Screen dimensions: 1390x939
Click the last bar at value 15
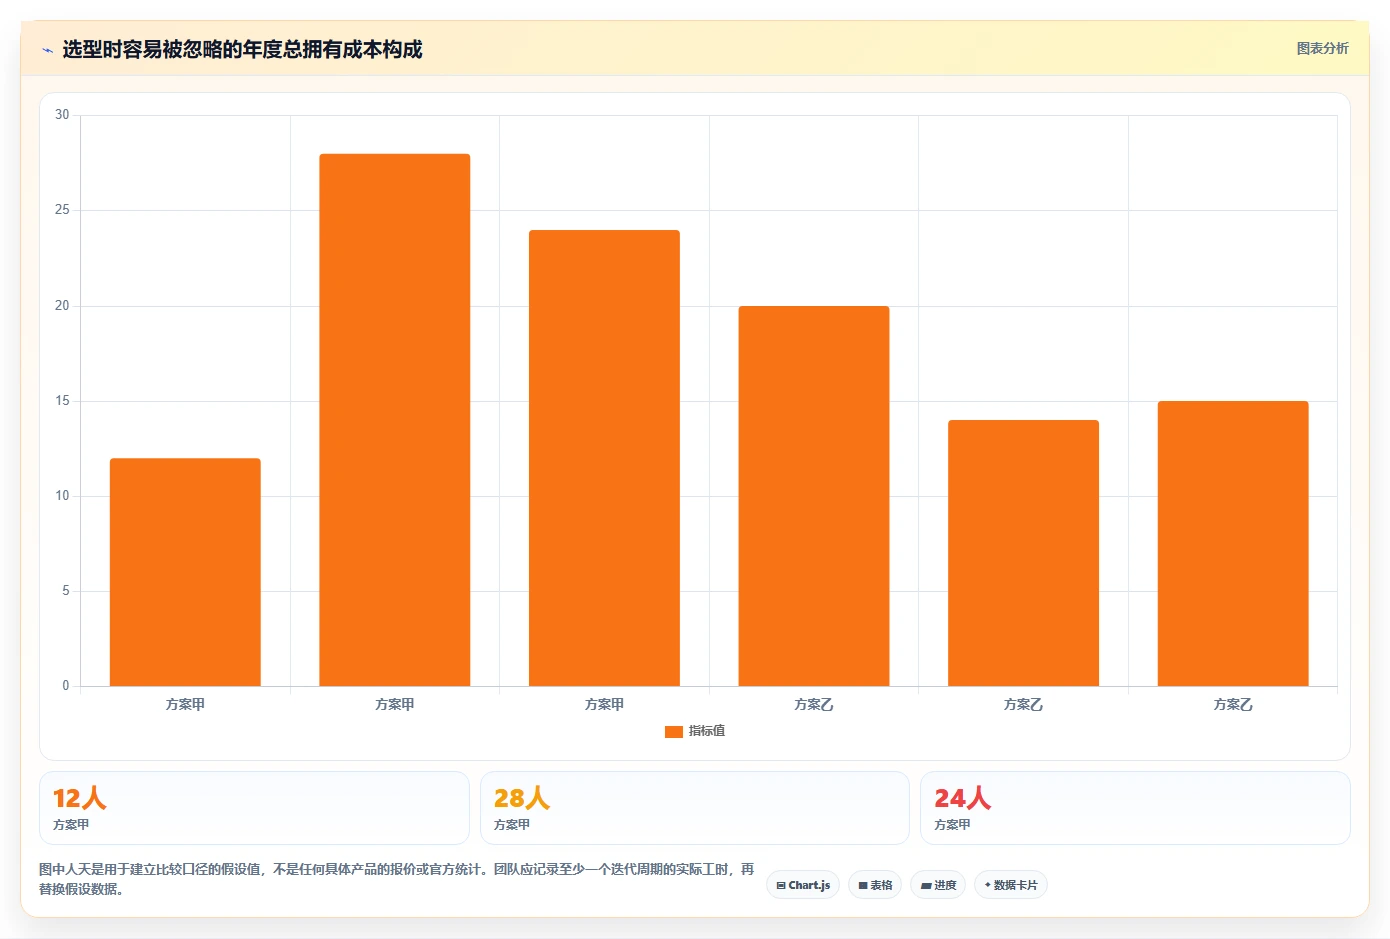[x=1233, y=543]
